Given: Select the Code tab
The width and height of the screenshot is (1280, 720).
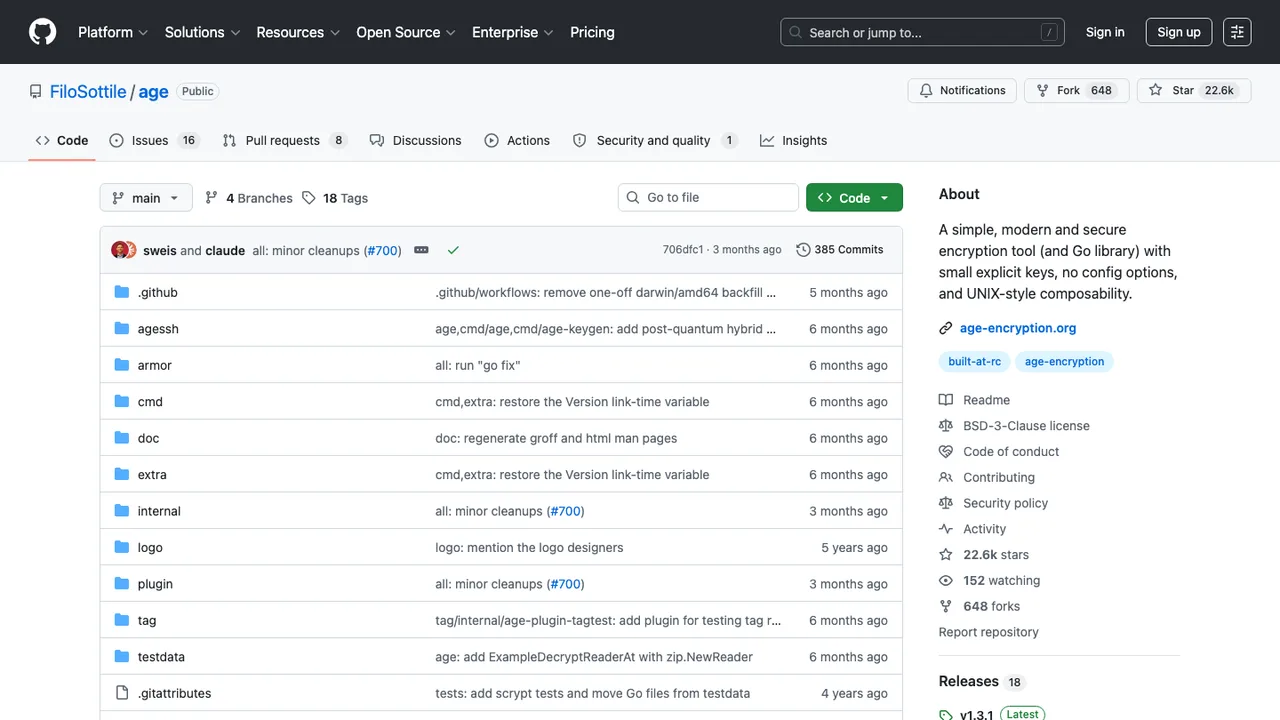Looking at the screenshot, I should tap(62, 141).
